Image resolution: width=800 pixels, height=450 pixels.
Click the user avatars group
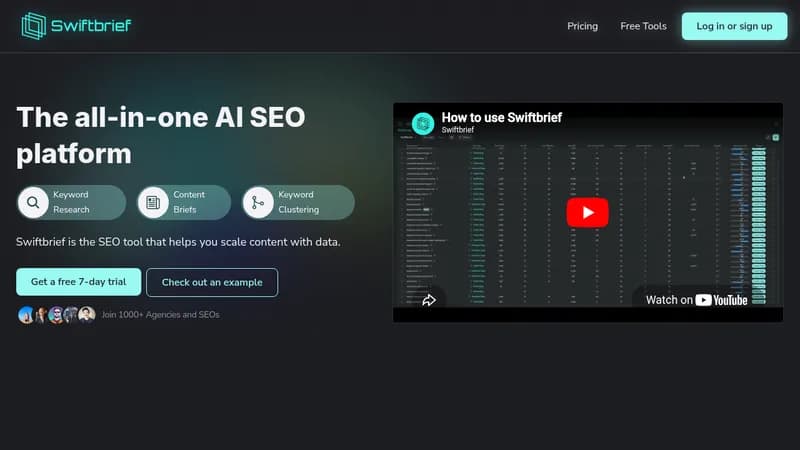click(x=57, y=315)
